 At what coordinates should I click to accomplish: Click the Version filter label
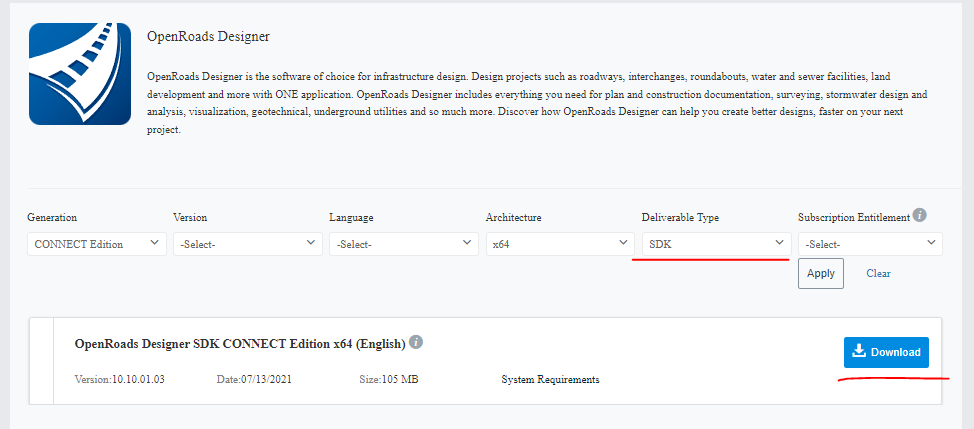pyautogui.click(x=190, y=218)
